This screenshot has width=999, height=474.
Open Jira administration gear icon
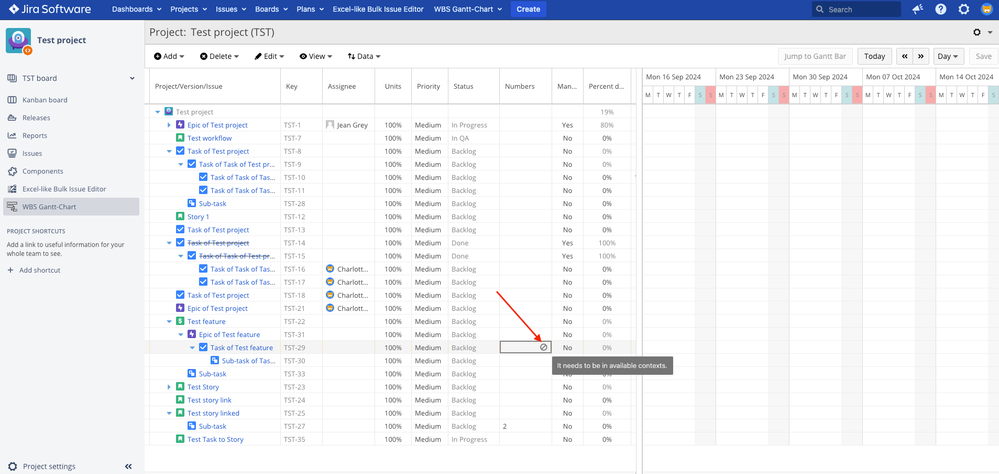964,10
